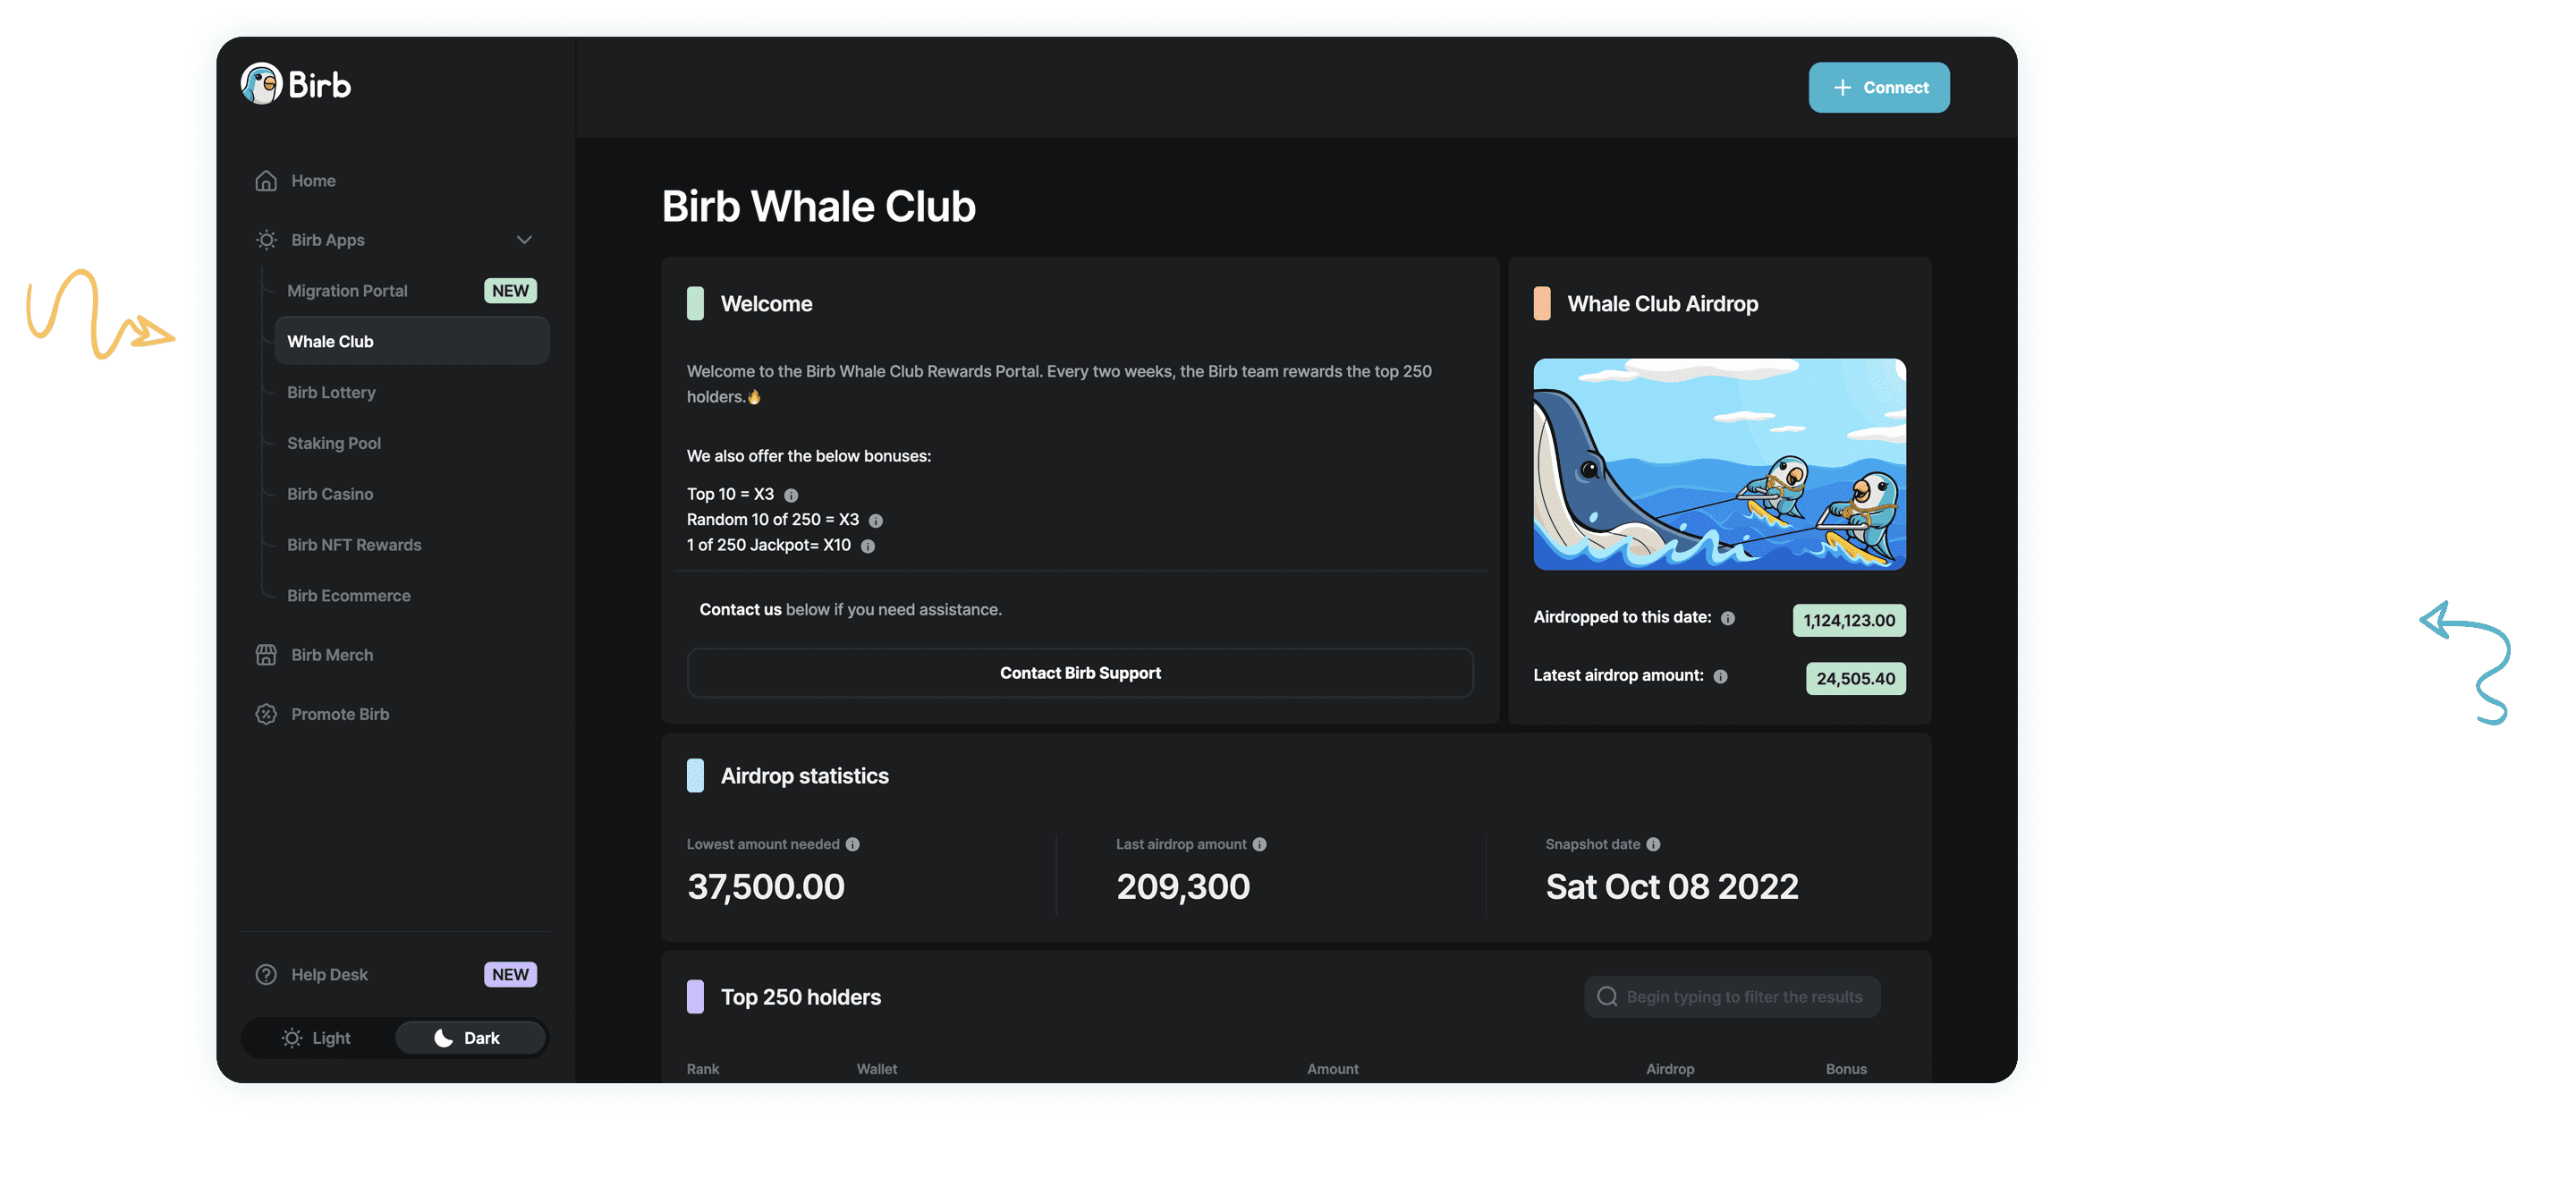Viewport: 2576px width, 1195px height.
Task: Click info icon next to Top 10 = X3
Action: pos(791,496)
